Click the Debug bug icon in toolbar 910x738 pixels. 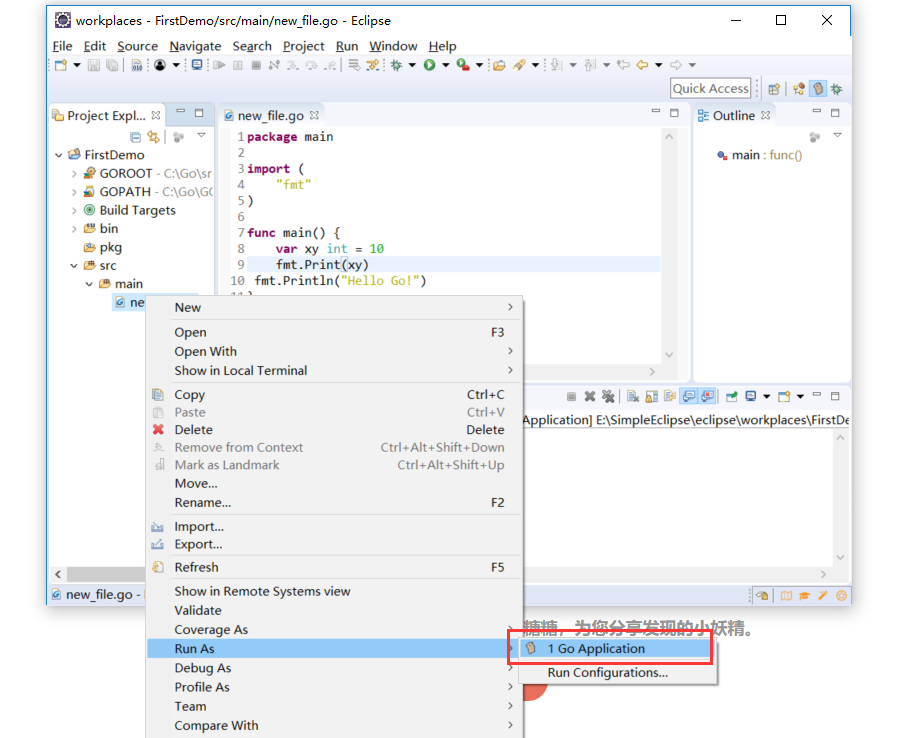pyautogui.click(x=396, y=65)
